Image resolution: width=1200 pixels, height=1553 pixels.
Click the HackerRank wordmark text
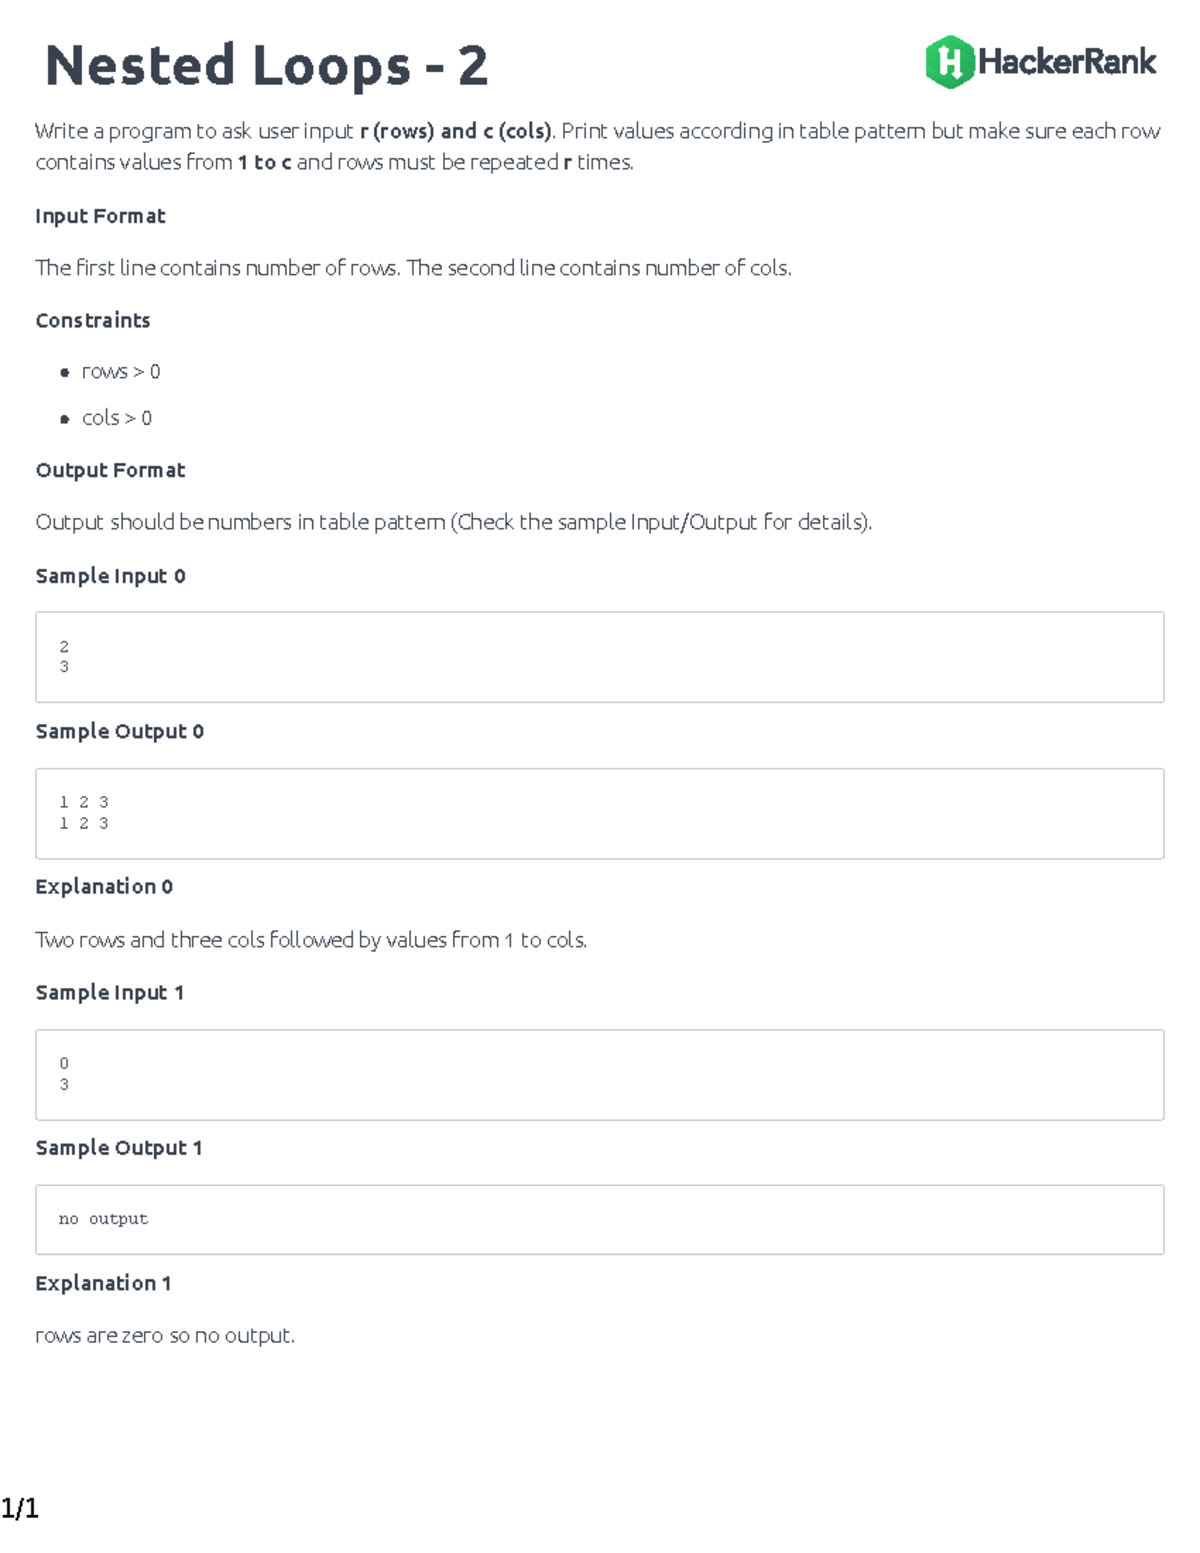pos(1067,62)
